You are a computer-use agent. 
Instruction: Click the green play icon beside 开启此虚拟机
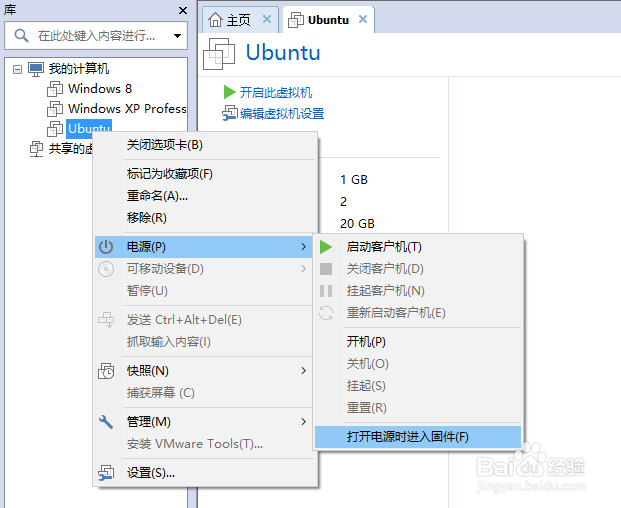click(229, 92)
